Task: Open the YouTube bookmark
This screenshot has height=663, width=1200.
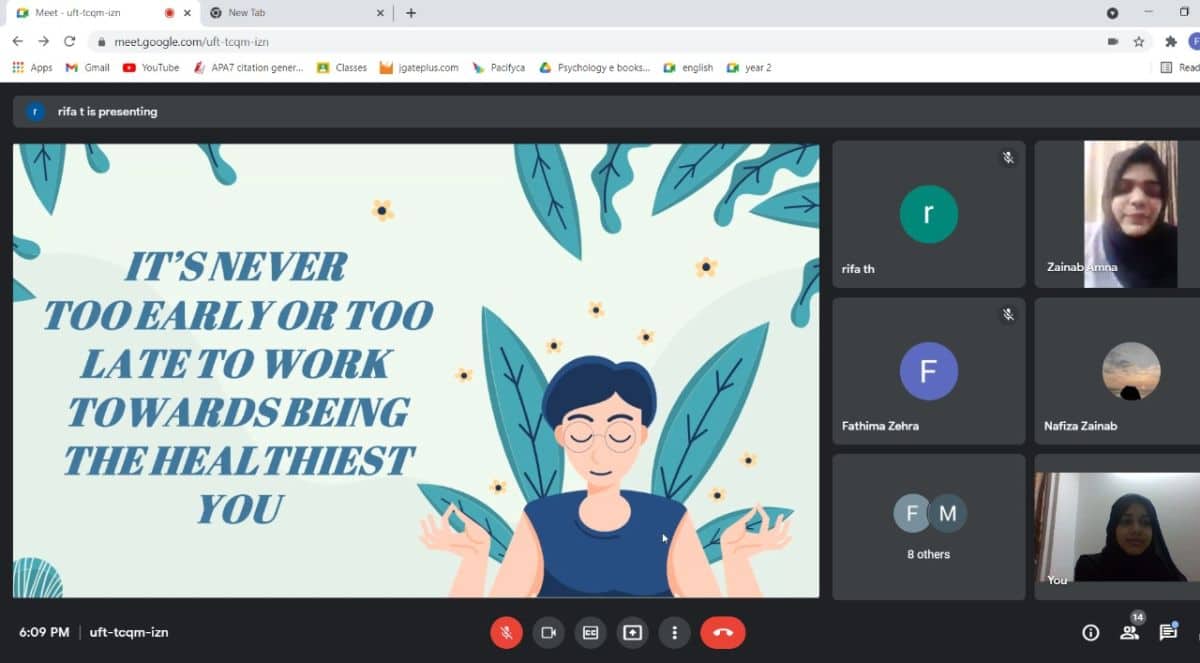Action: click(151, 68)
